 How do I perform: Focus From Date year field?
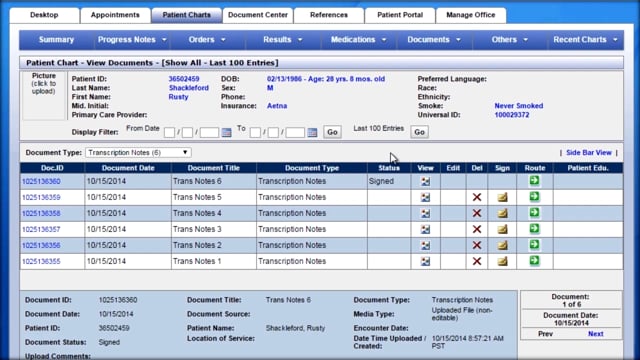pos(209,132)
